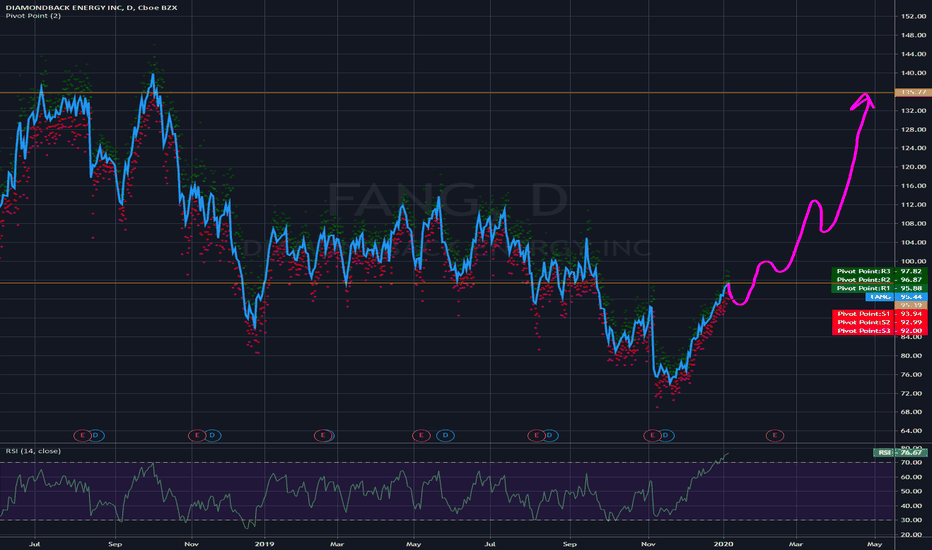The image size is (932, 550).
Task: Click the 104.00 price axis label
Action: (914, 243)
